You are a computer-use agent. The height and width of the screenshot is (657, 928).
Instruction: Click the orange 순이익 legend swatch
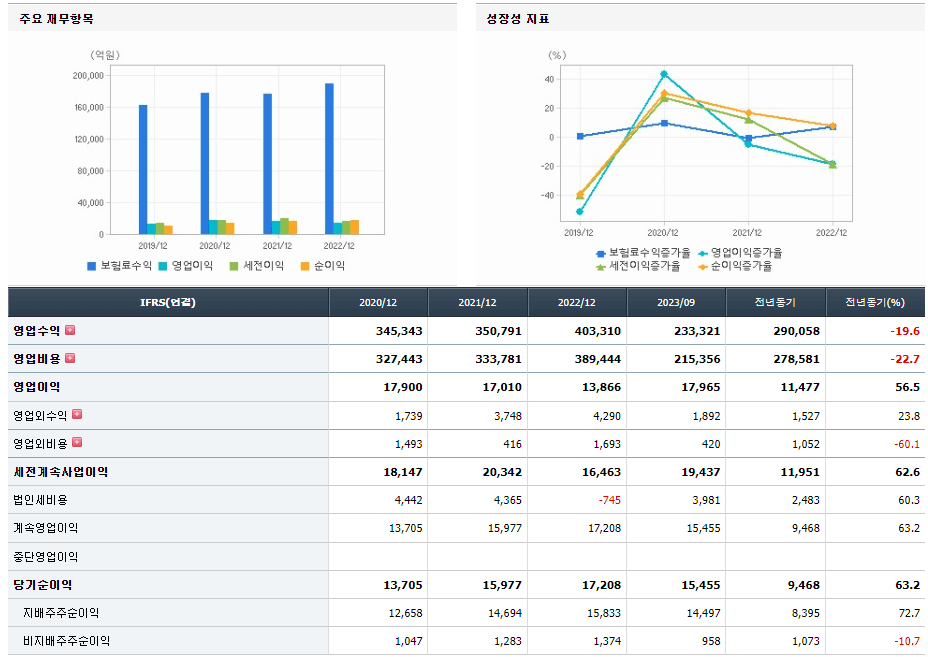(305, 266)
